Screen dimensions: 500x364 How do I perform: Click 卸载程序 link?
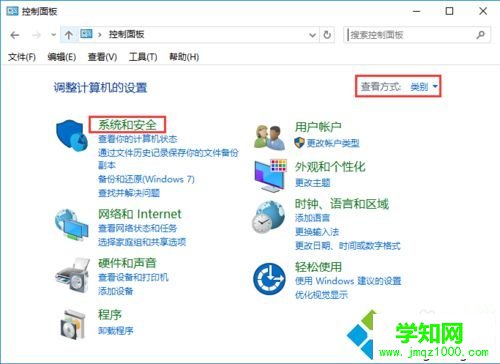pos(115,331)
